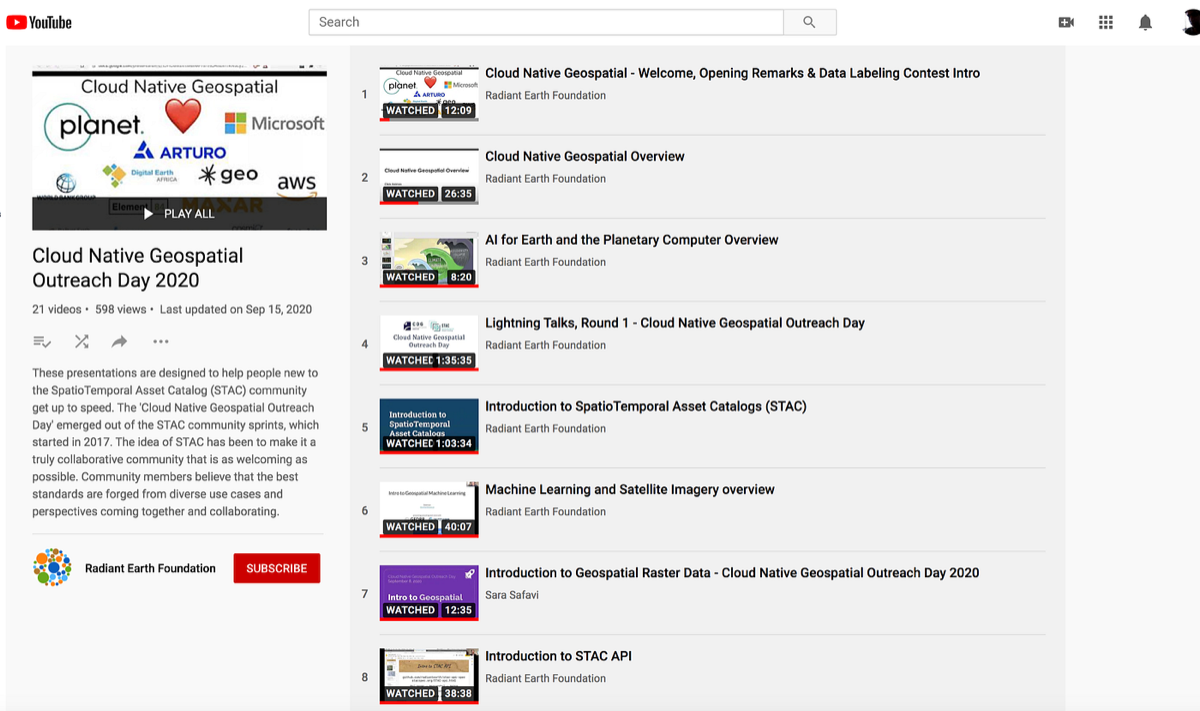Screen dimensions: 1200x711
Task: Open Introduction to SpatioTemporal Asset Catalogs title
Action: point(646,406)
